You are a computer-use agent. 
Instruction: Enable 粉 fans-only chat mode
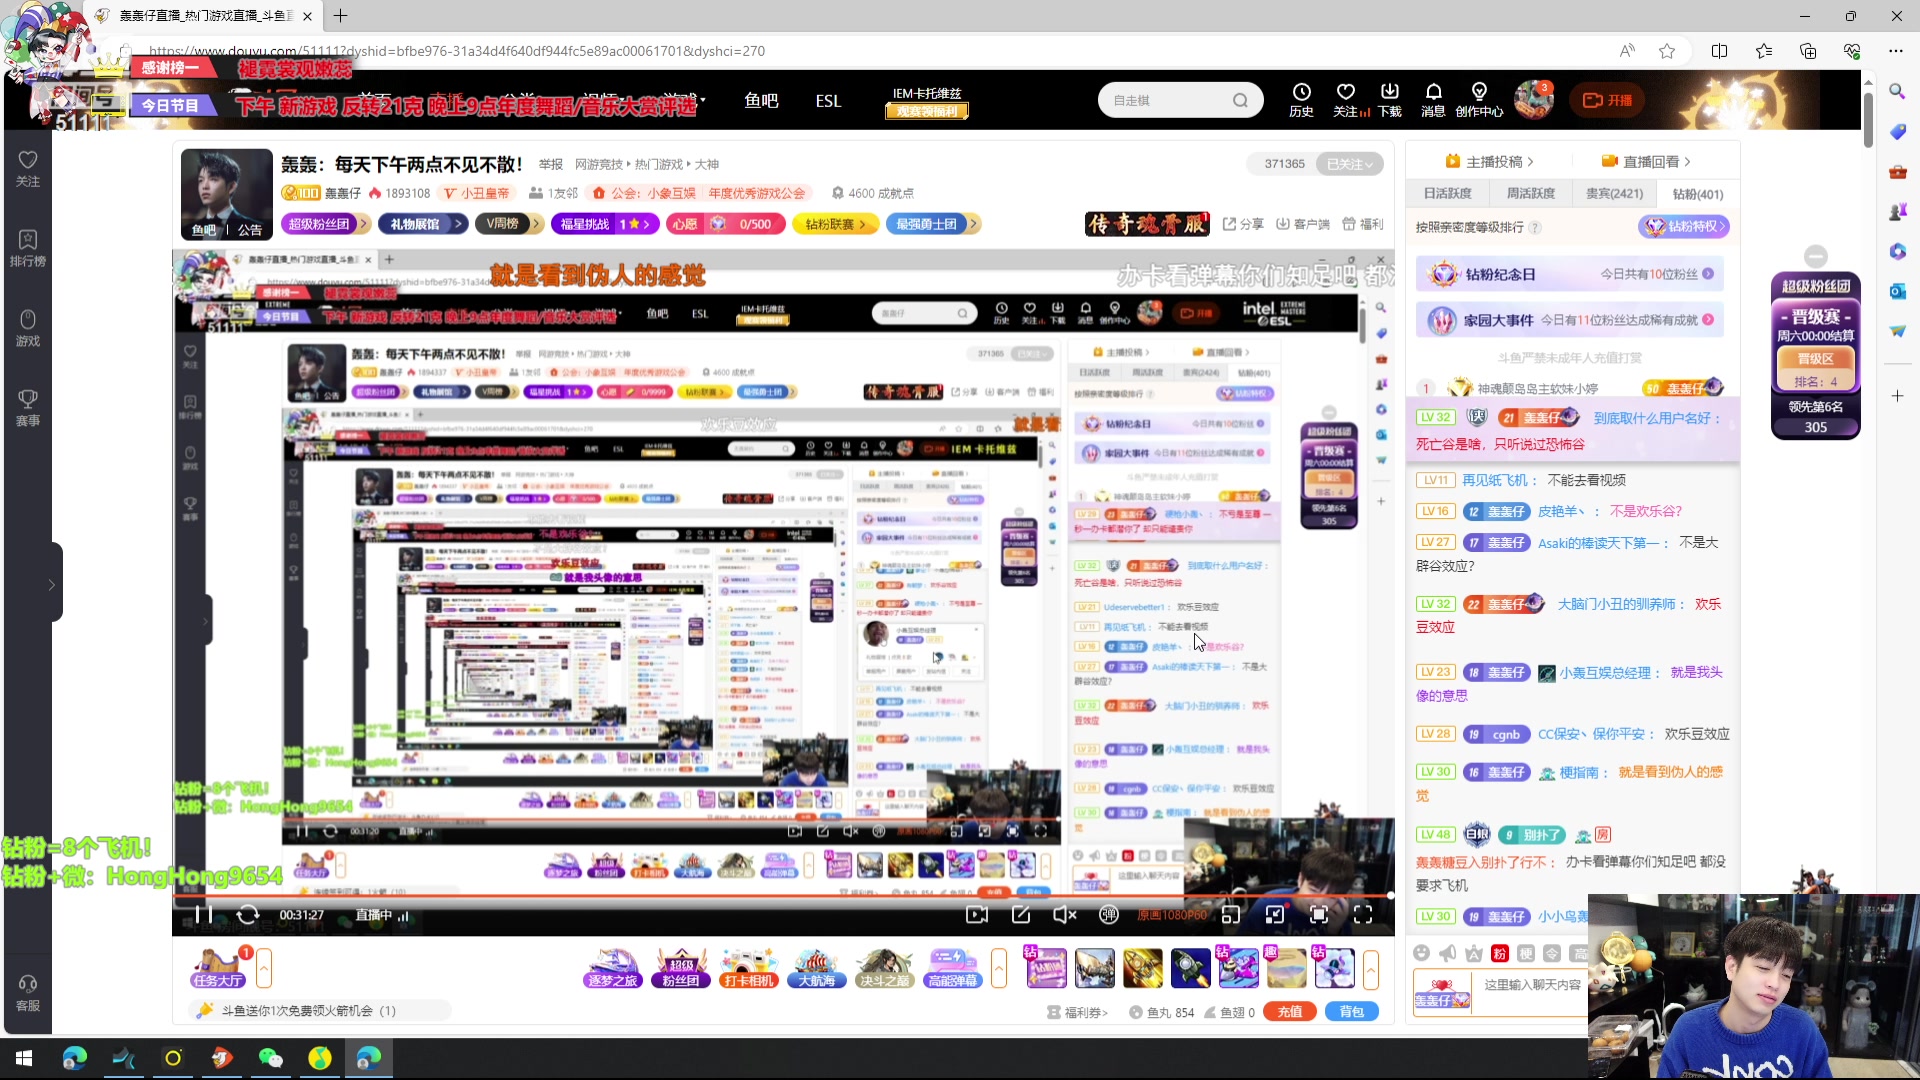1500,953
